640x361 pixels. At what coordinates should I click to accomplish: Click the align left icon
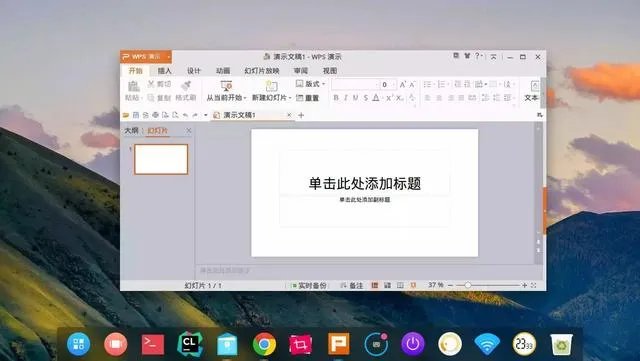click(x=428, y=98)
